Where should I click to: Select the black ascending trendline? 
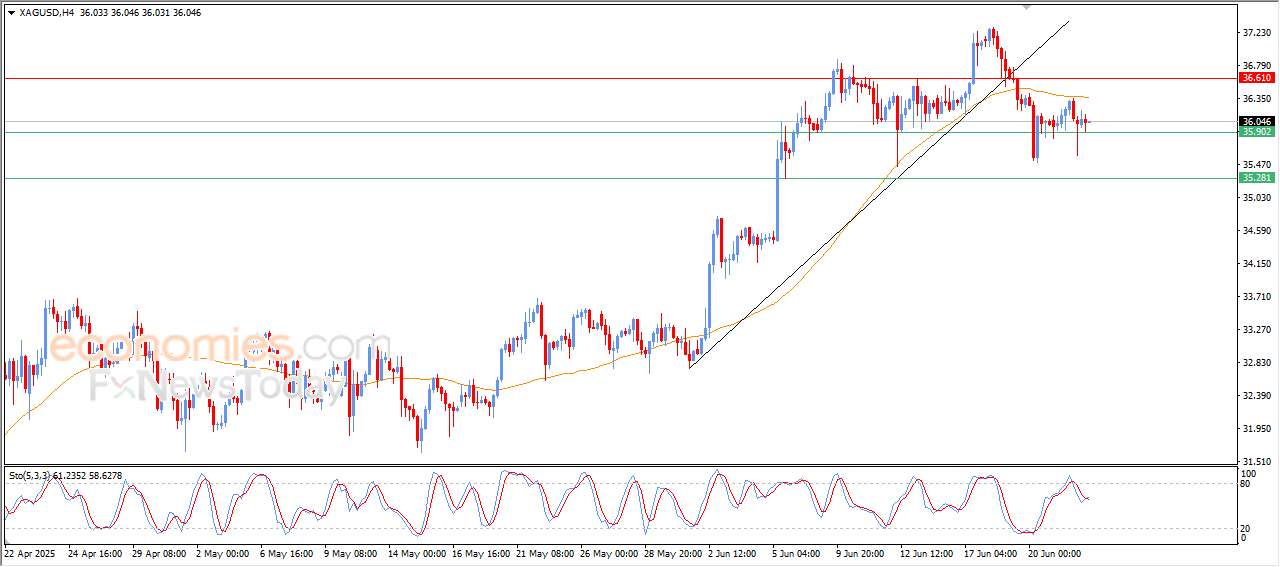[x=880, y=193]
